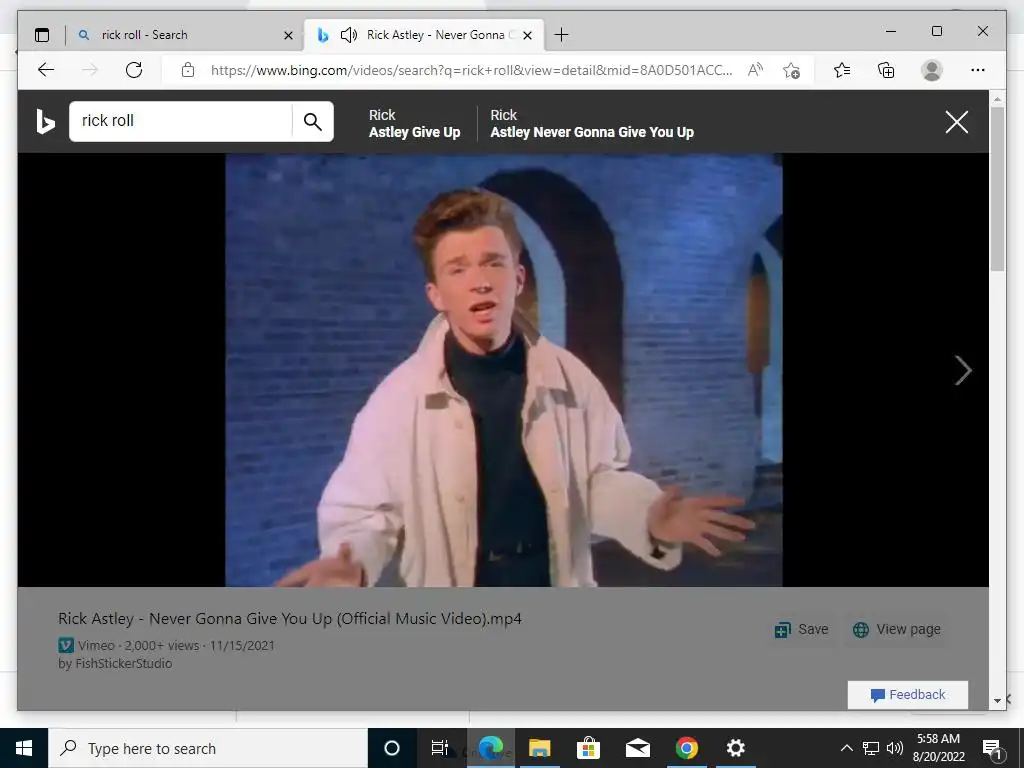Screen dimensions: 1024x768
Task: Open Settings and more menu
Action: point(978,70)
